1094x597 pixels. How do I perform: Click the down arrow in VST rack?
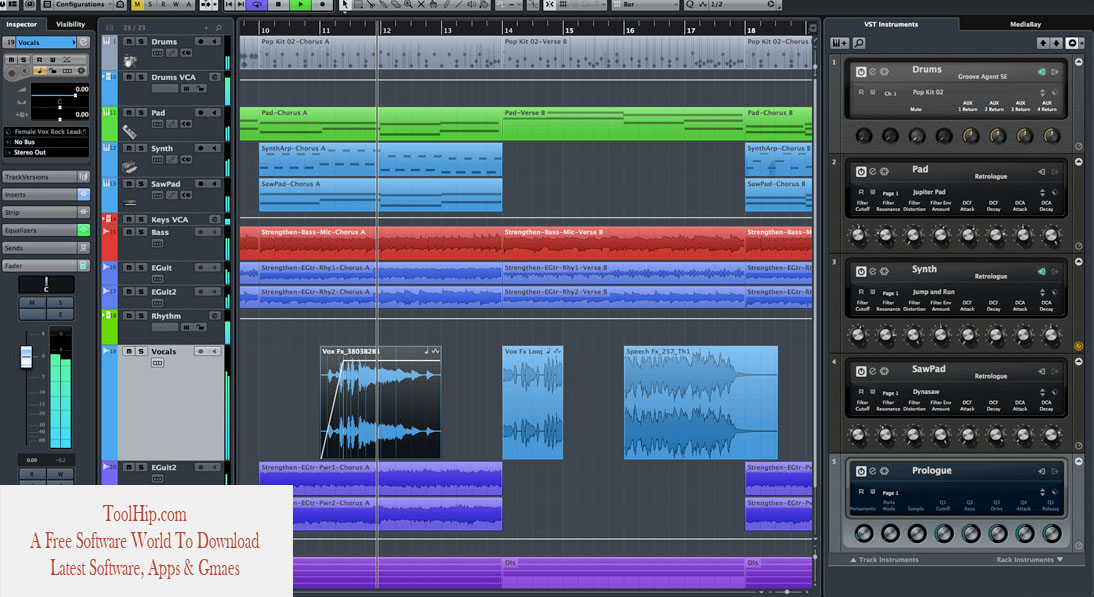(x=1056, y=43)
